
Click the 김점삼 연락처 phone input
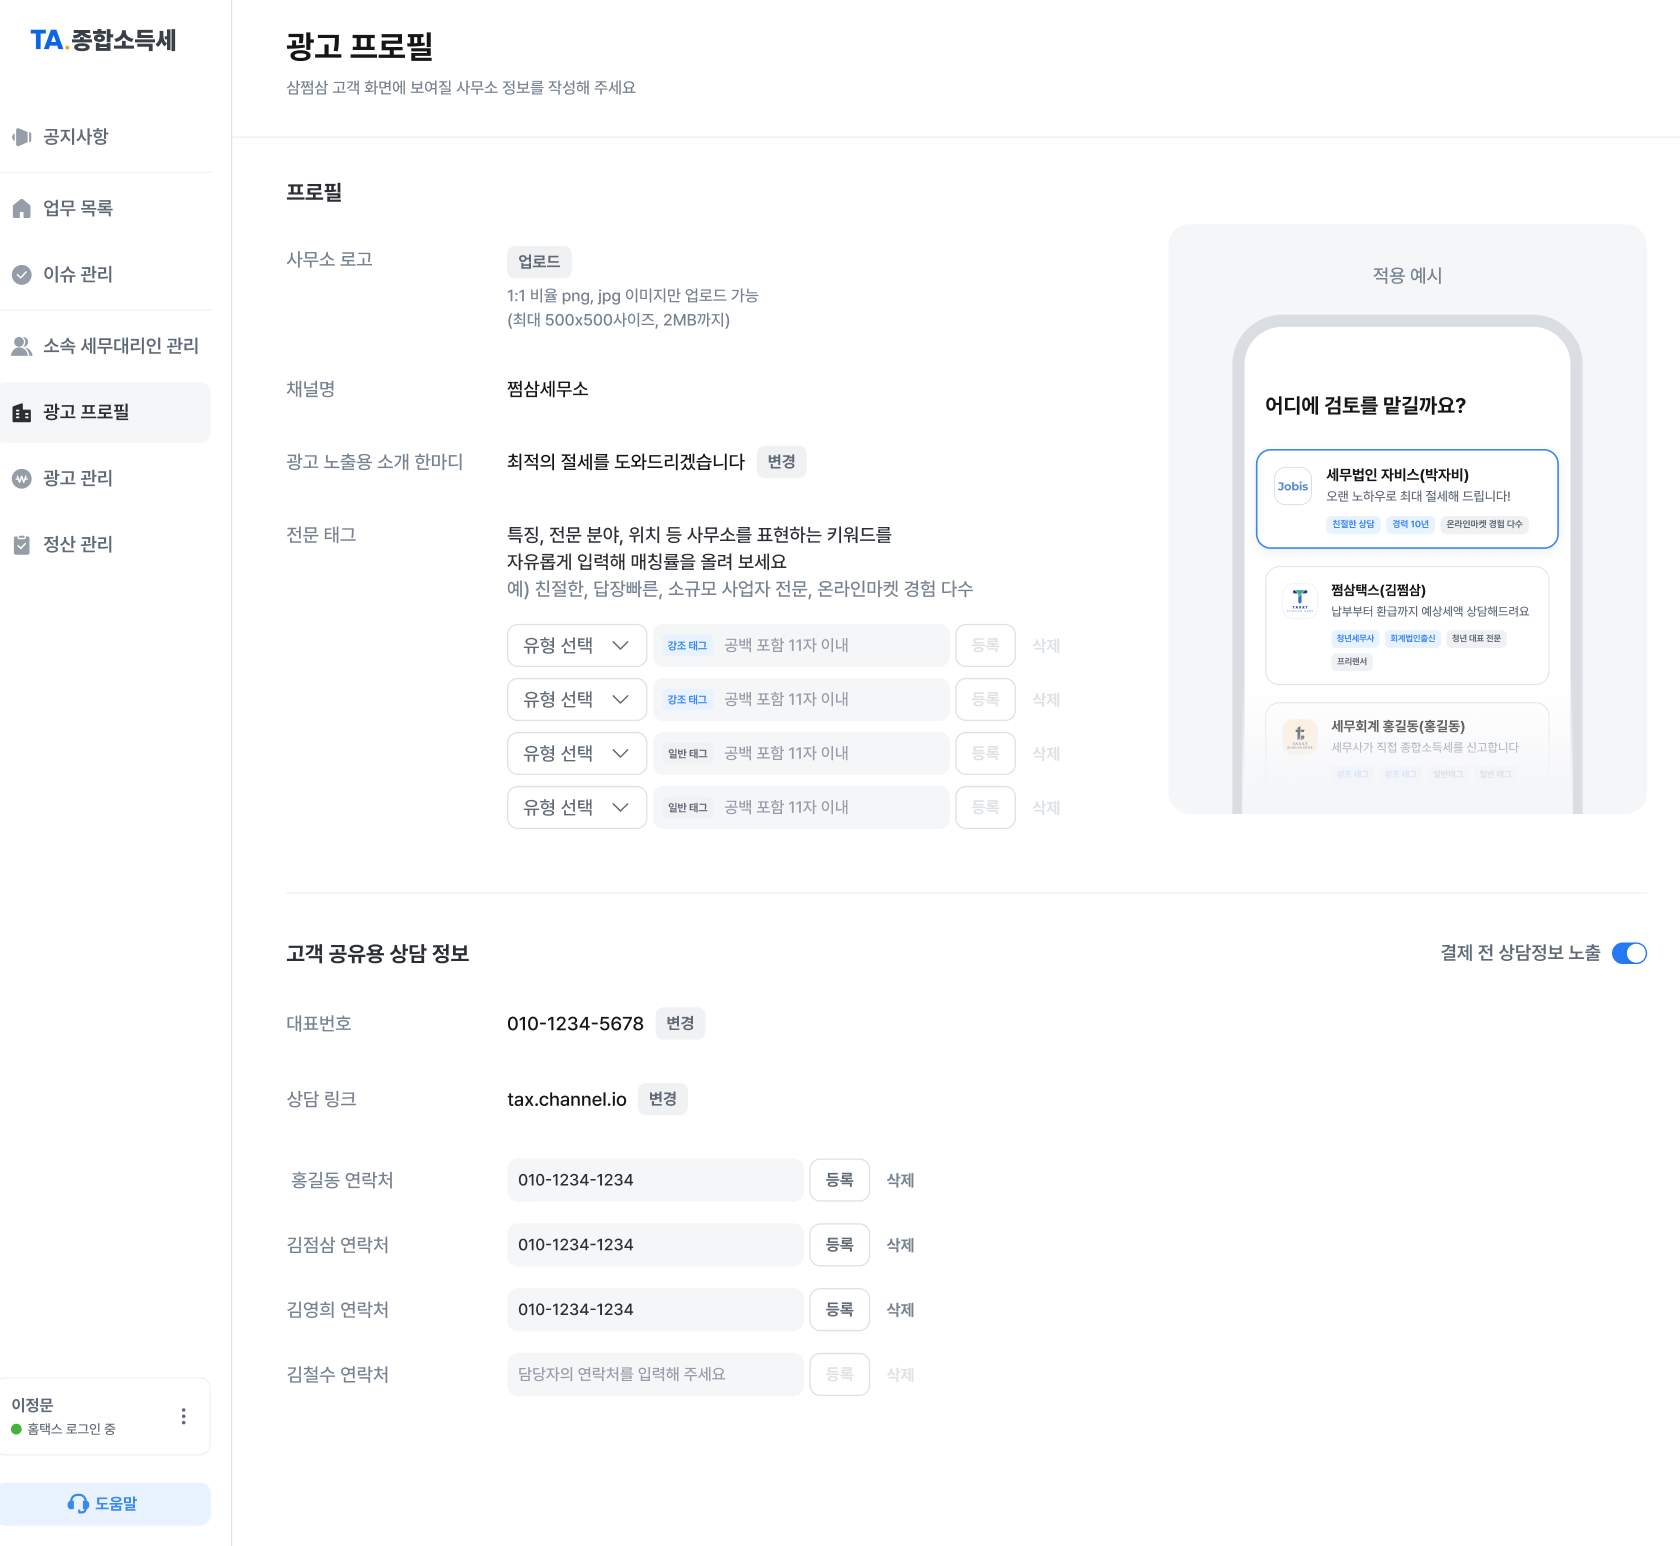click(x=655, y=1245)
